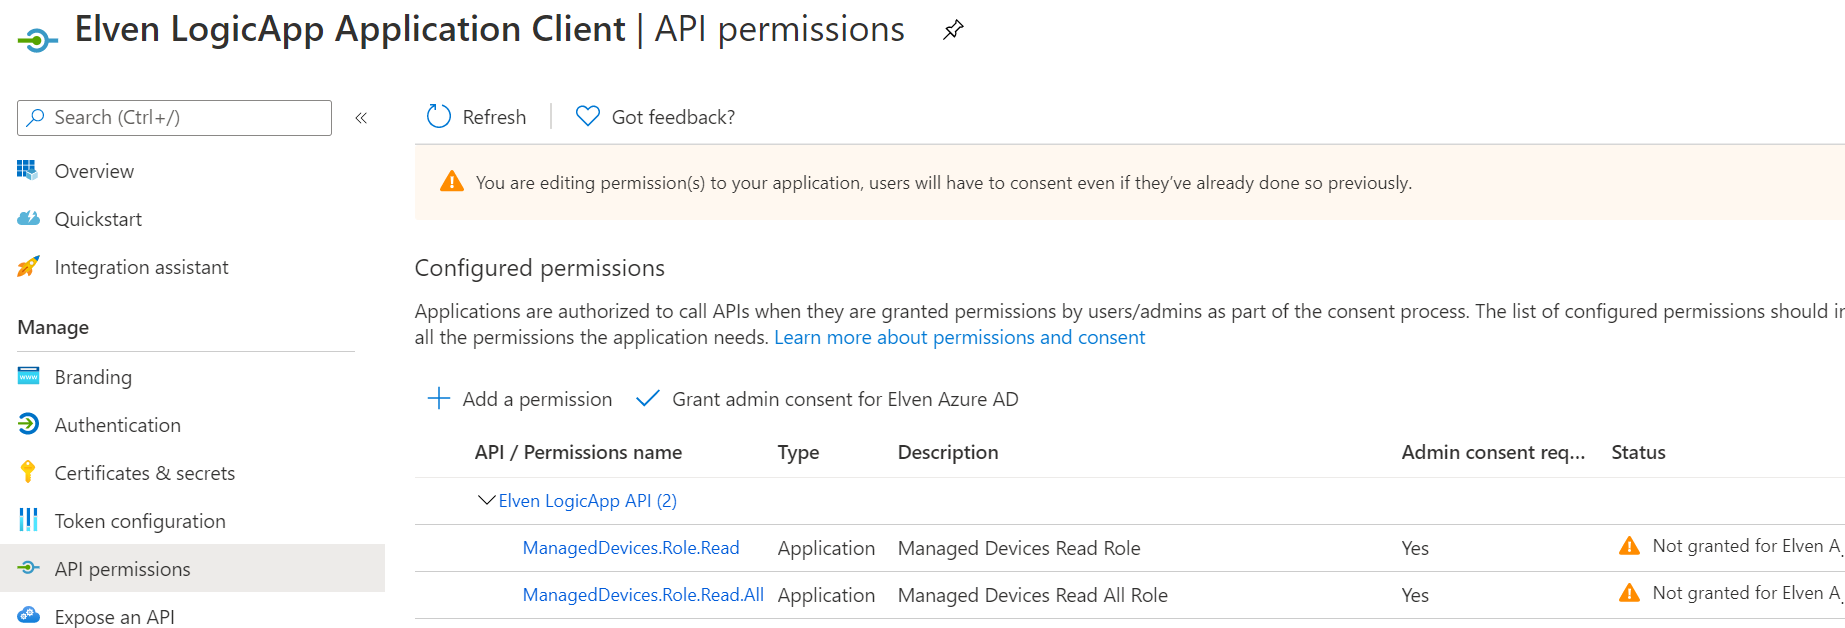Click the feedback heart icon
Screen dimensions: 1845x628
(x=588, y=117)
